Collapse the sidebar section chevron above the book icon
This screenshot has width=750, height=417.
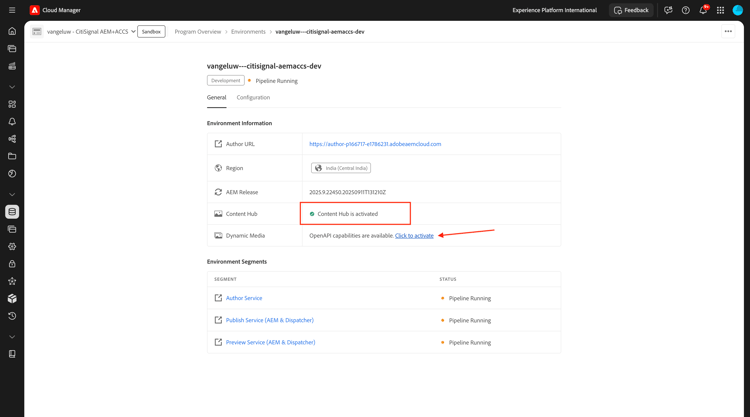coord(12,337)
